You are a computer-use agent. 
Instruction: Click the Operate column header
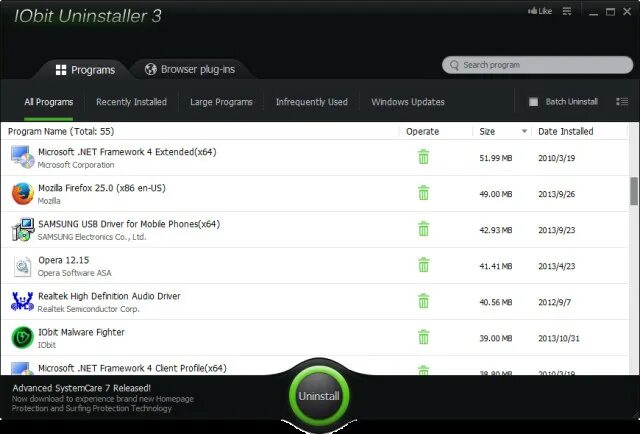coord(422,131)
